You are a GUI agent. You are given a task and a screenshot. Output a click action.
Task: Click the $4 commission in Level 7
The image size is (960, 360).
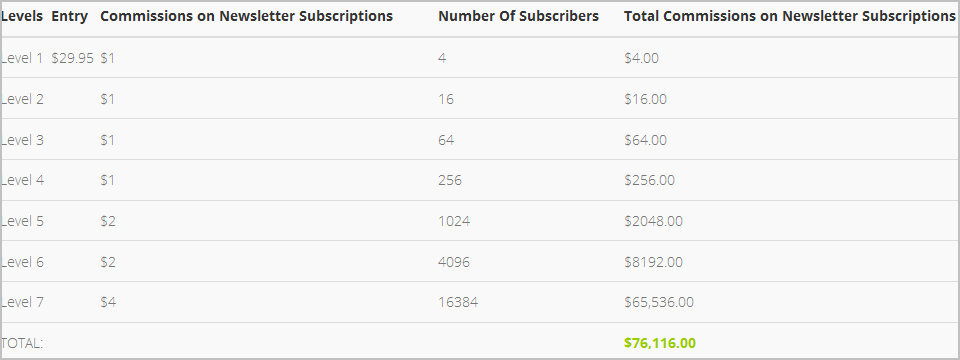click(108, 302)
